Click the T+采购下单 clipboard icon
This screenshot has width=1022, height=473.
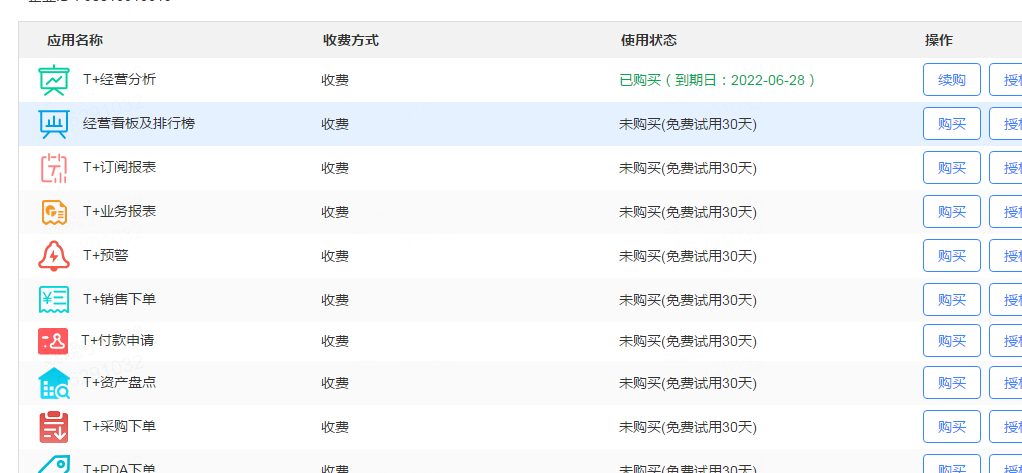(53, 427)
